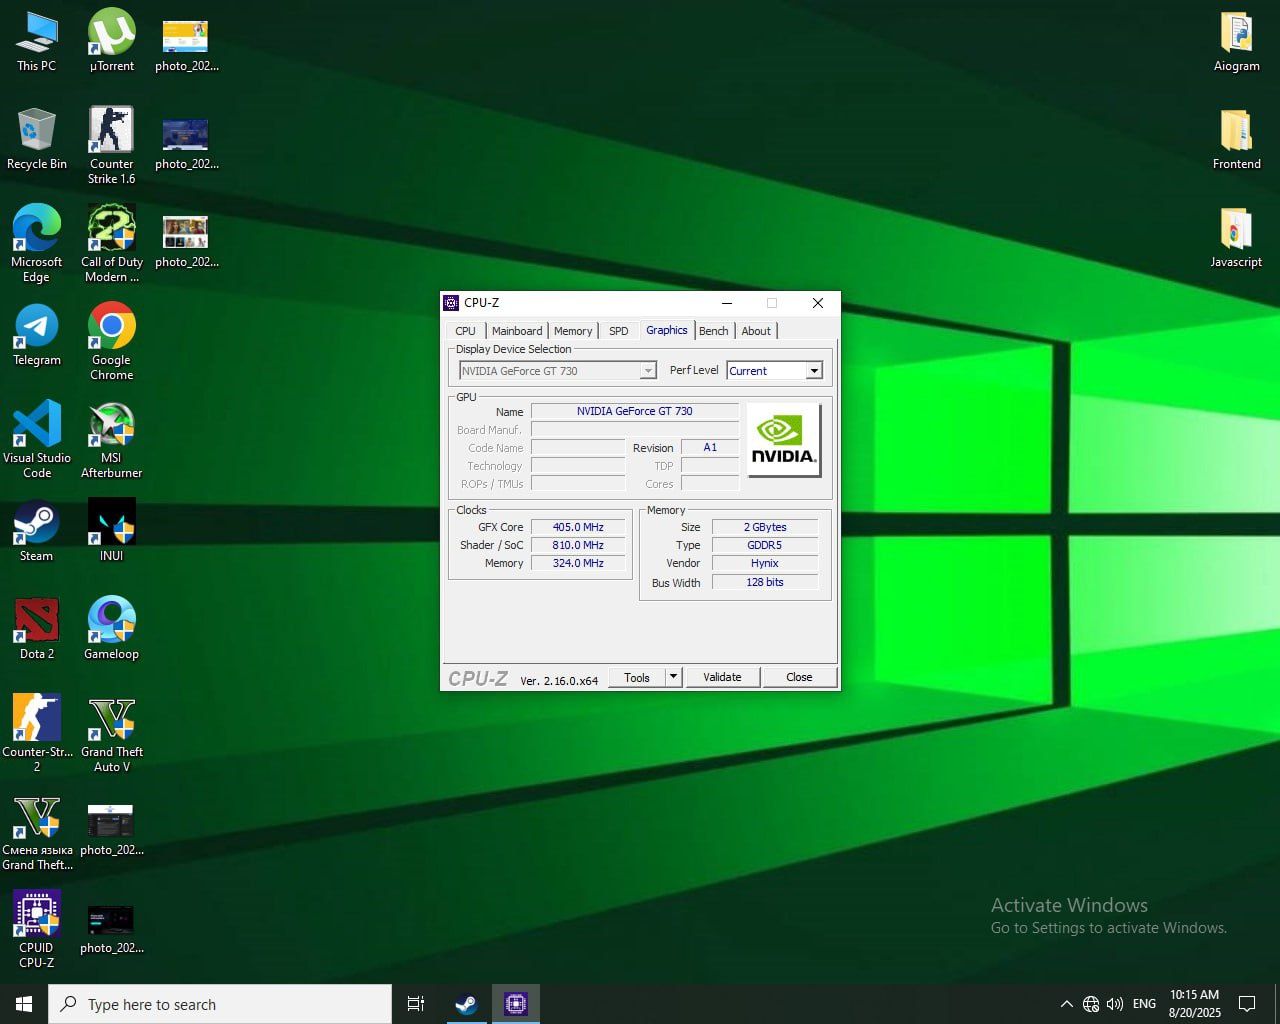Launch Counter Strike 1.6 shortcut
The height and width of the screenshot is (1024, 1280).
[111, 146]
